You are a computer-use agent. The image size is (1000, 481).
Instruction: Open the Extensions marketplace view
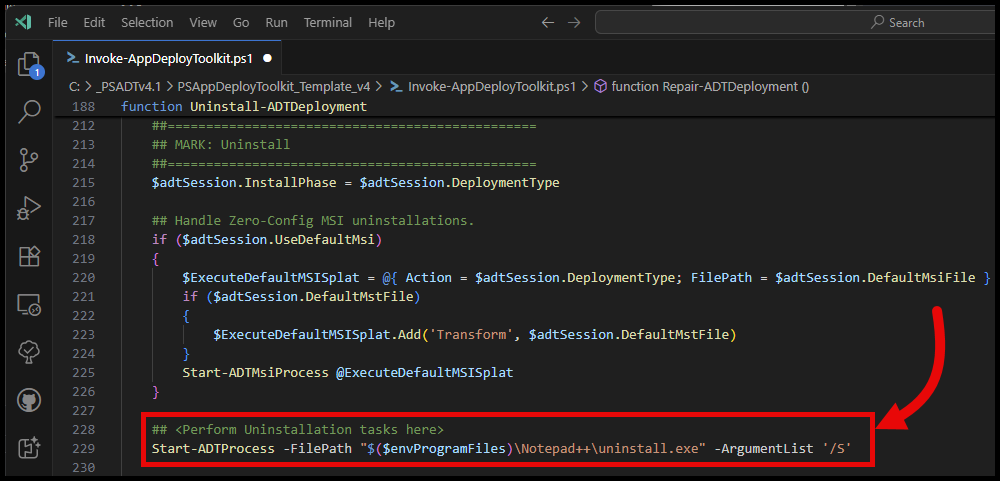point(28,257)
